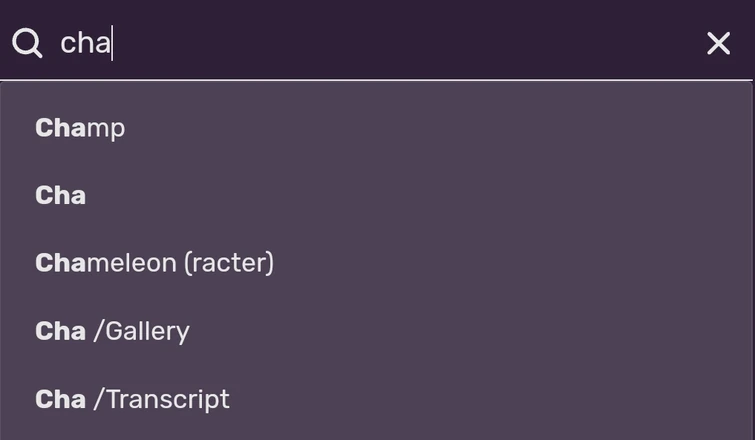Choose the "Cha" search suggestion
The image size is (755, 440).
[61, 195]
